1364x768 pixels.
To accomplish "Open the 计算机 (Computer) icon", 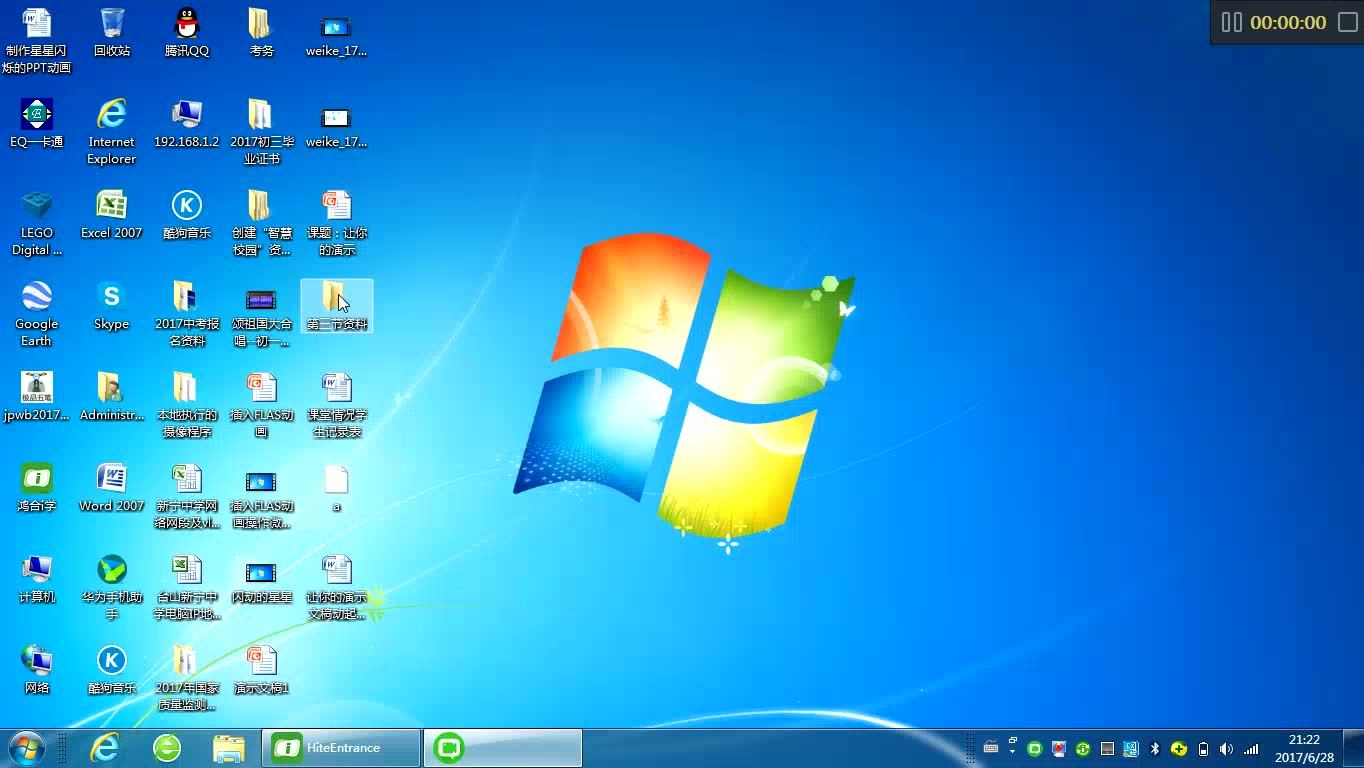I will pos(37,579).
